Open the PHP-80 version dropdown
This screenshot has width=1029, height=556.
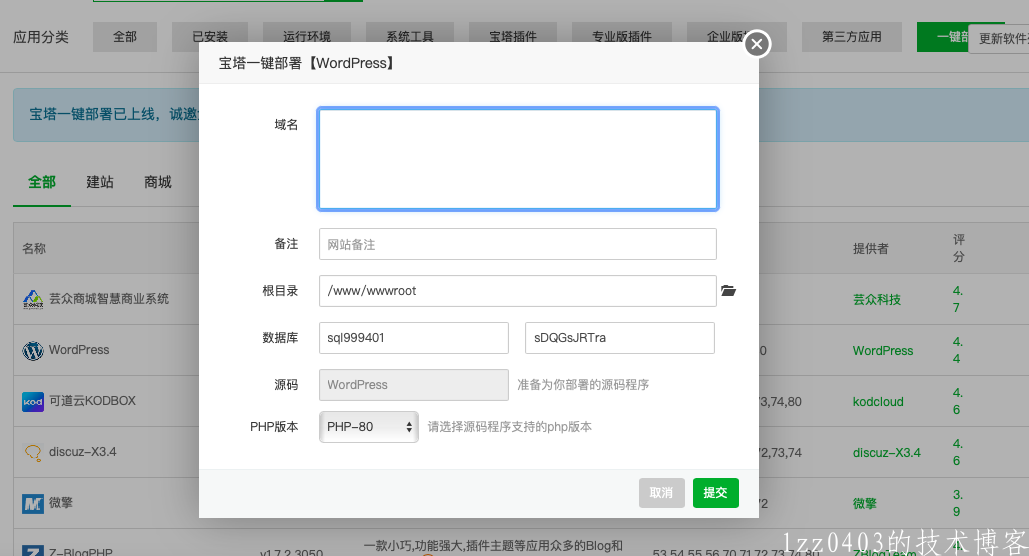pyautogui.click(x=369, y=427)
